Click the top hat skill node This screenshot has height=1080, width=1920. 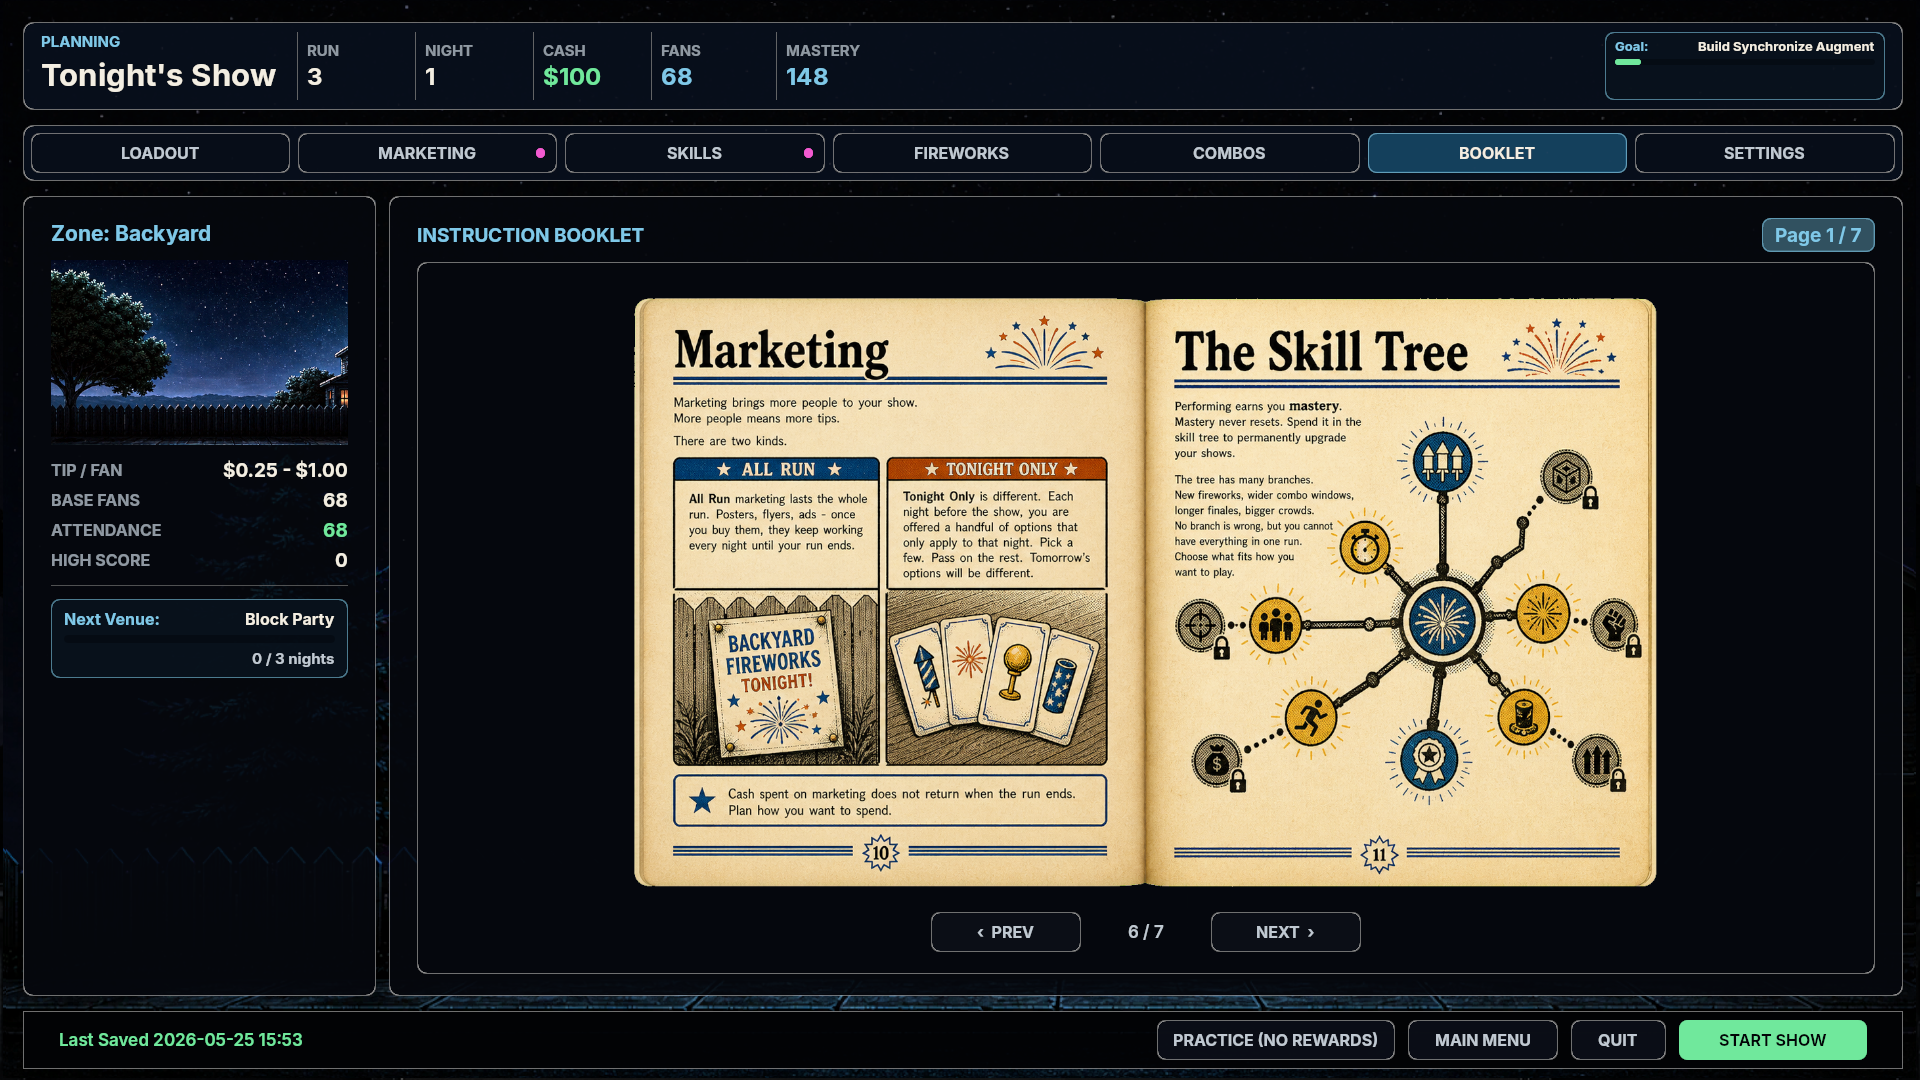pos(1523,716)
